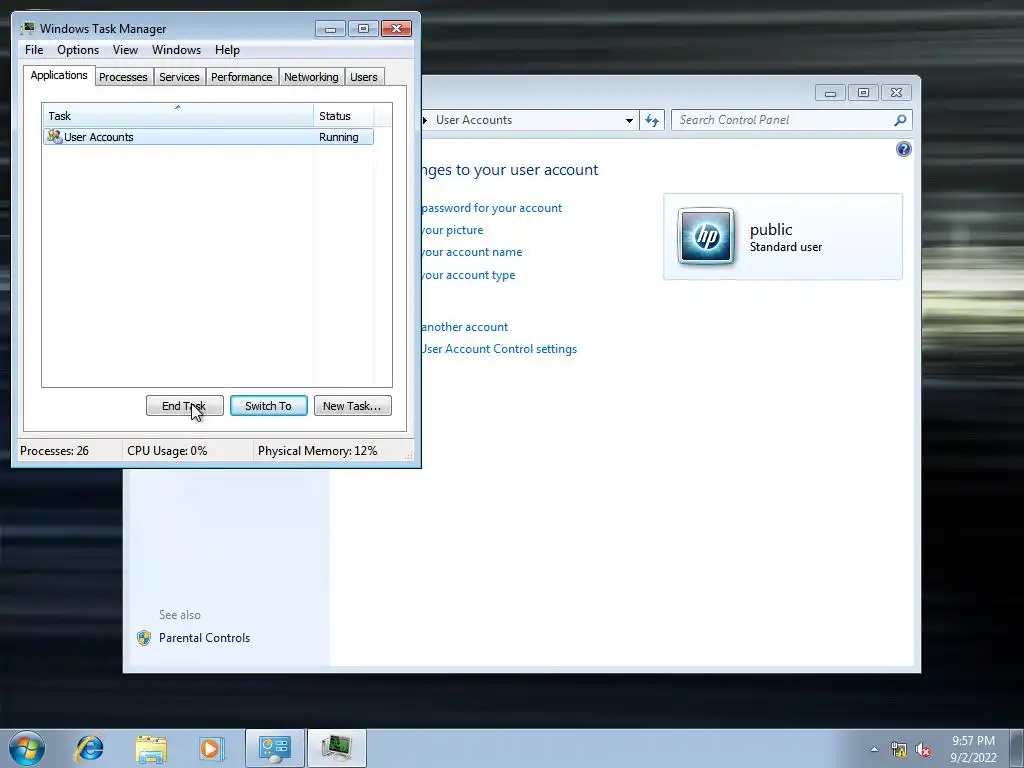1024x768 pixels.
Task: Show hidden tray icons arrow
Action: 874,750
